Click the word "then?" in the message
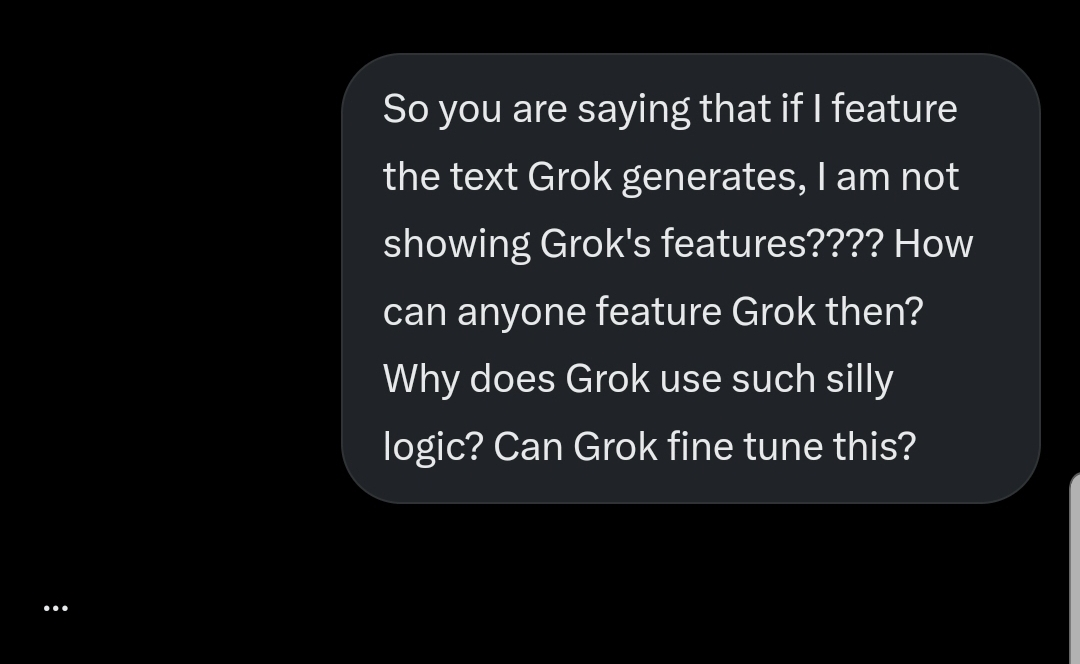The height and width of the screenshot is (664, 1080). pyautogui.click(x=874, y=311)
